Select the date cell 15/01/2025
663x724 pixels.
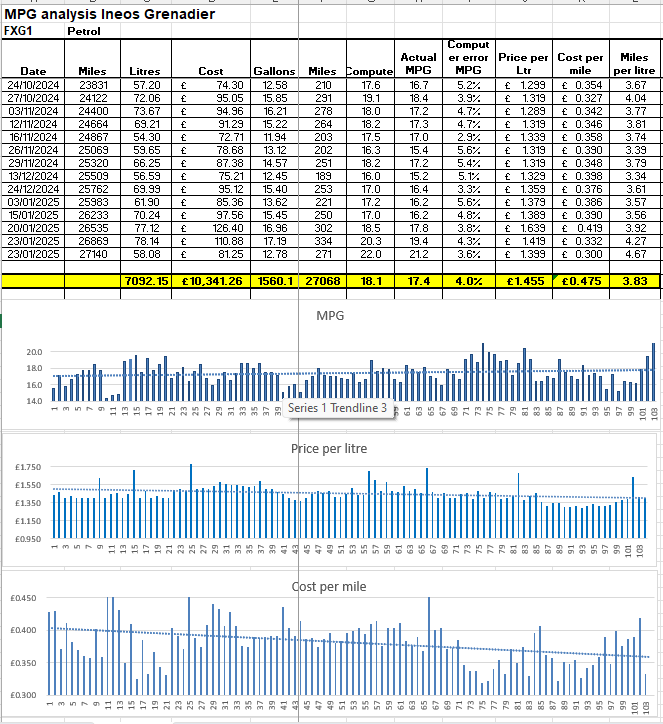click(33, 215)
